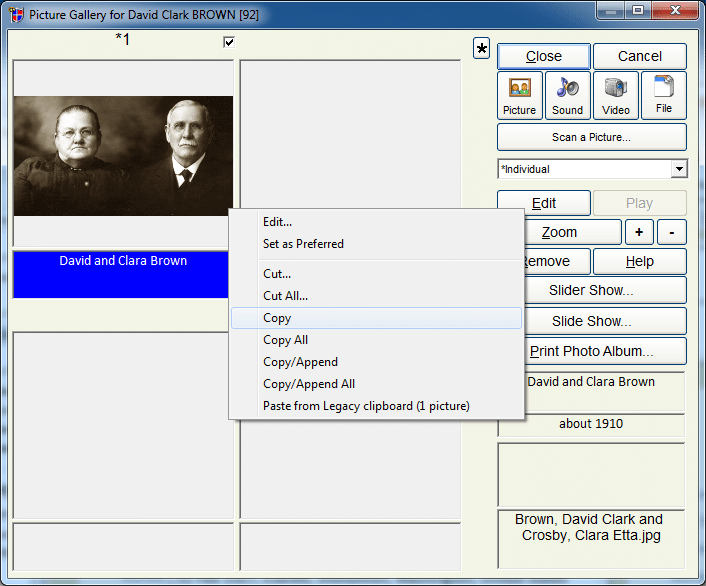This screenshot has height=586, width=706.
Task: Select the empty third picture slot at bottom left
Action: (x=122, y=426)
